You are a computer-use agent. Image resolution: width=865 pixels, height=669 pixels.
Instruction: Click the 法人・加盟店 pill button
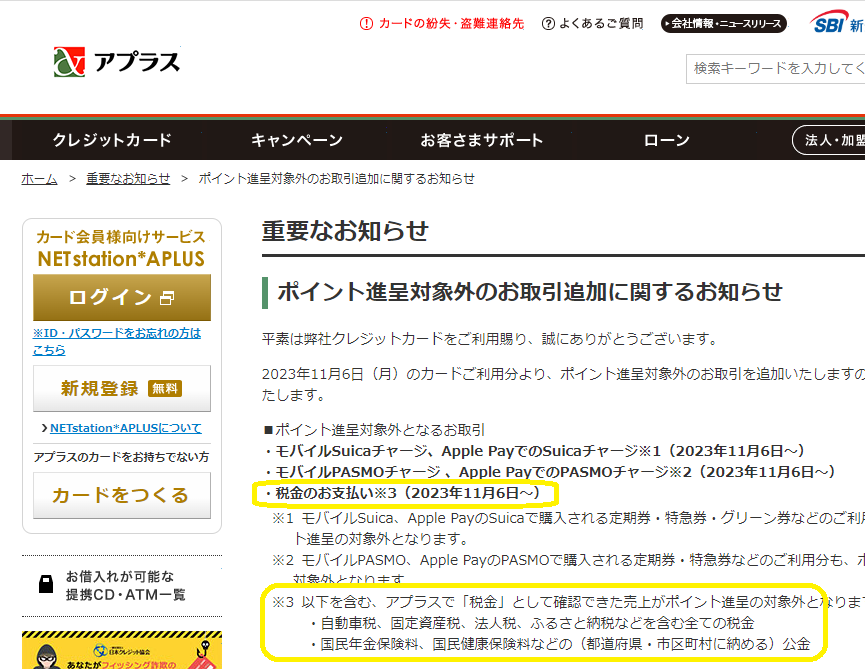tap(829, 140)
